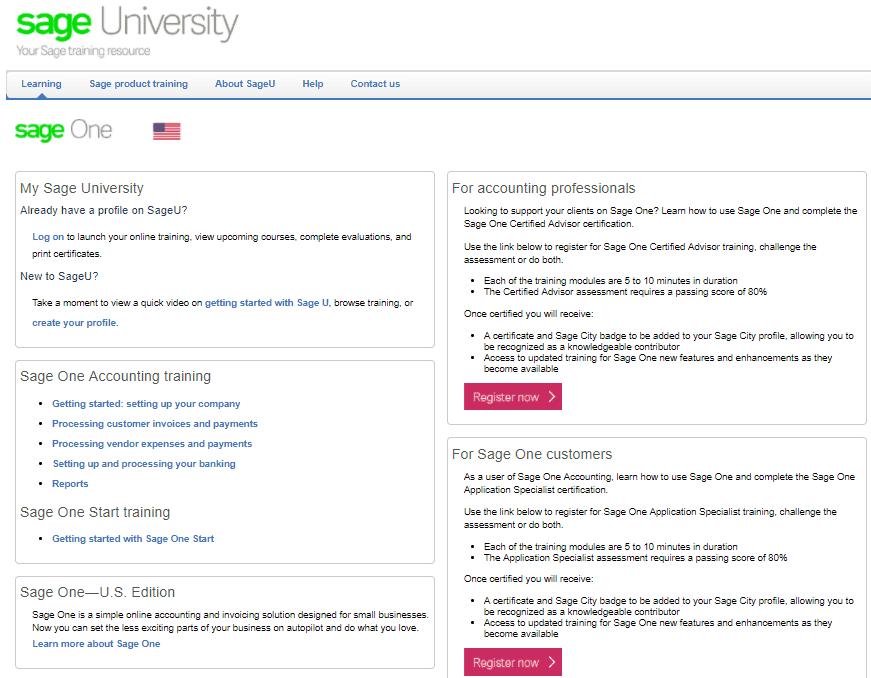871x678 pixels.
Task: Open the About SageU page
Action: [x=244, y=84]
